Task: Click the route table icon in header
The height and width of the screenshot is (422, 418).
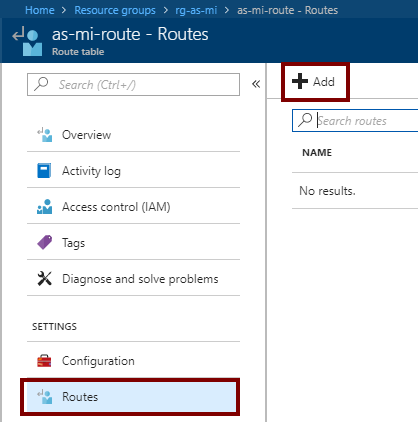Action: 28,41
